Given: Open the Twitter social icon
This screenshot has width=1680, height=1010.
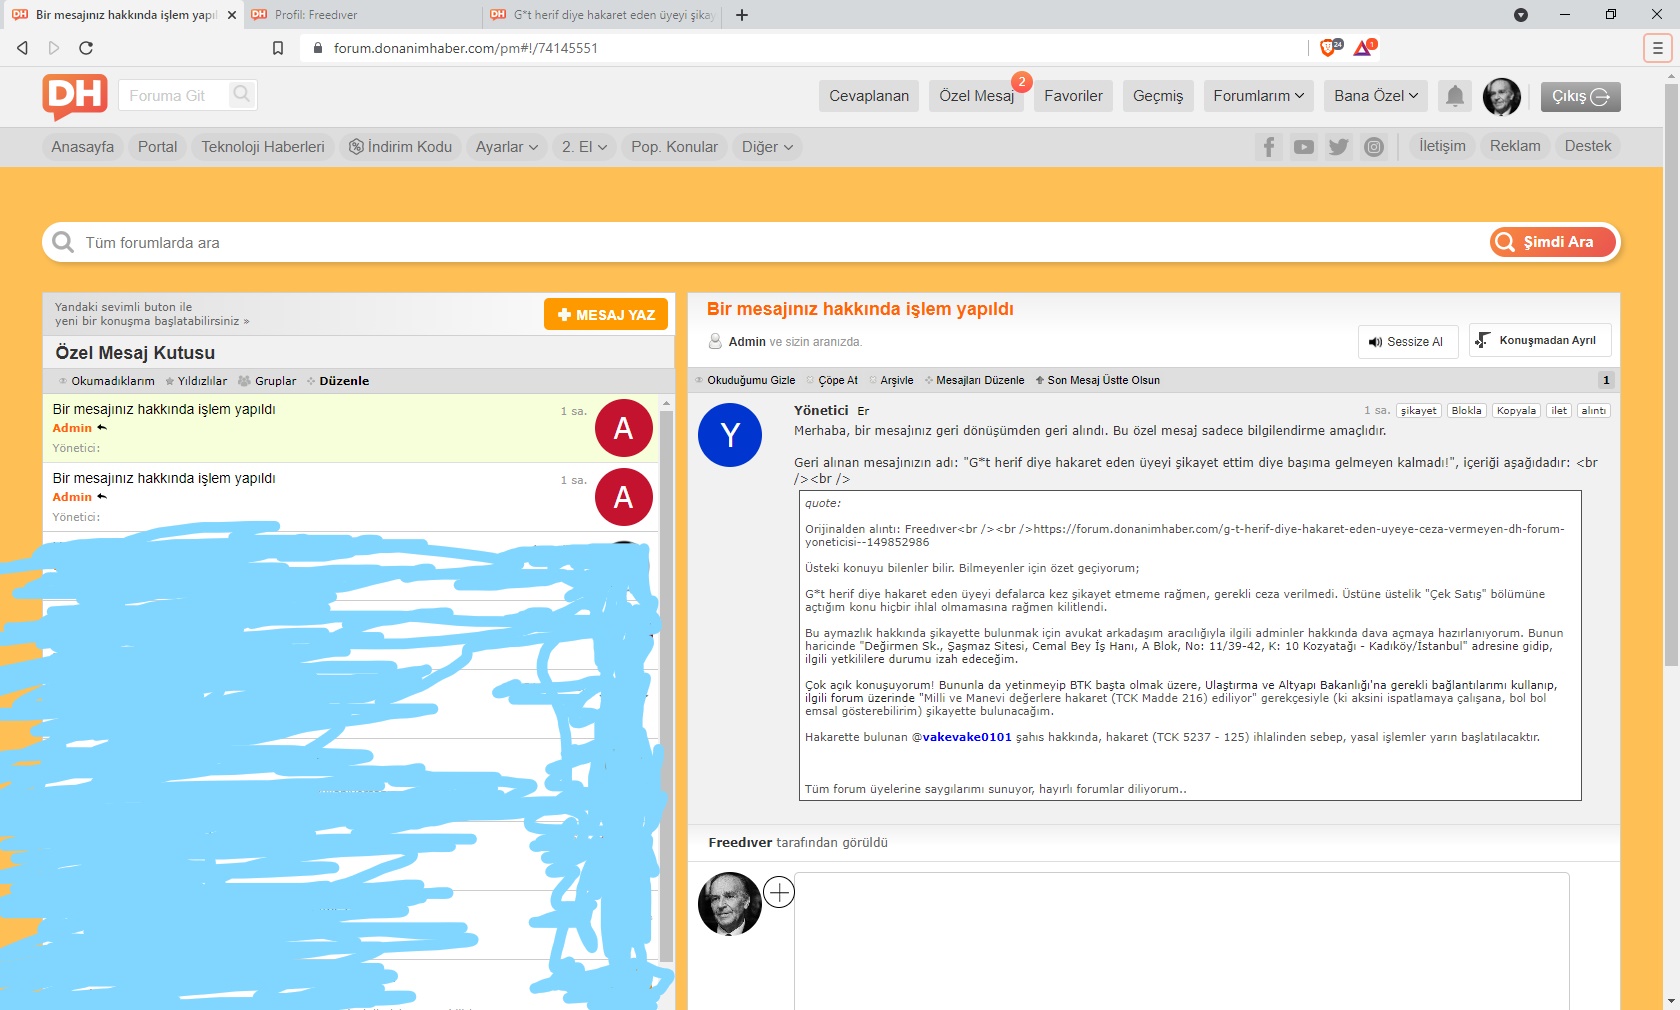Looking at the screenshot, I should (x=1338, y=147).
